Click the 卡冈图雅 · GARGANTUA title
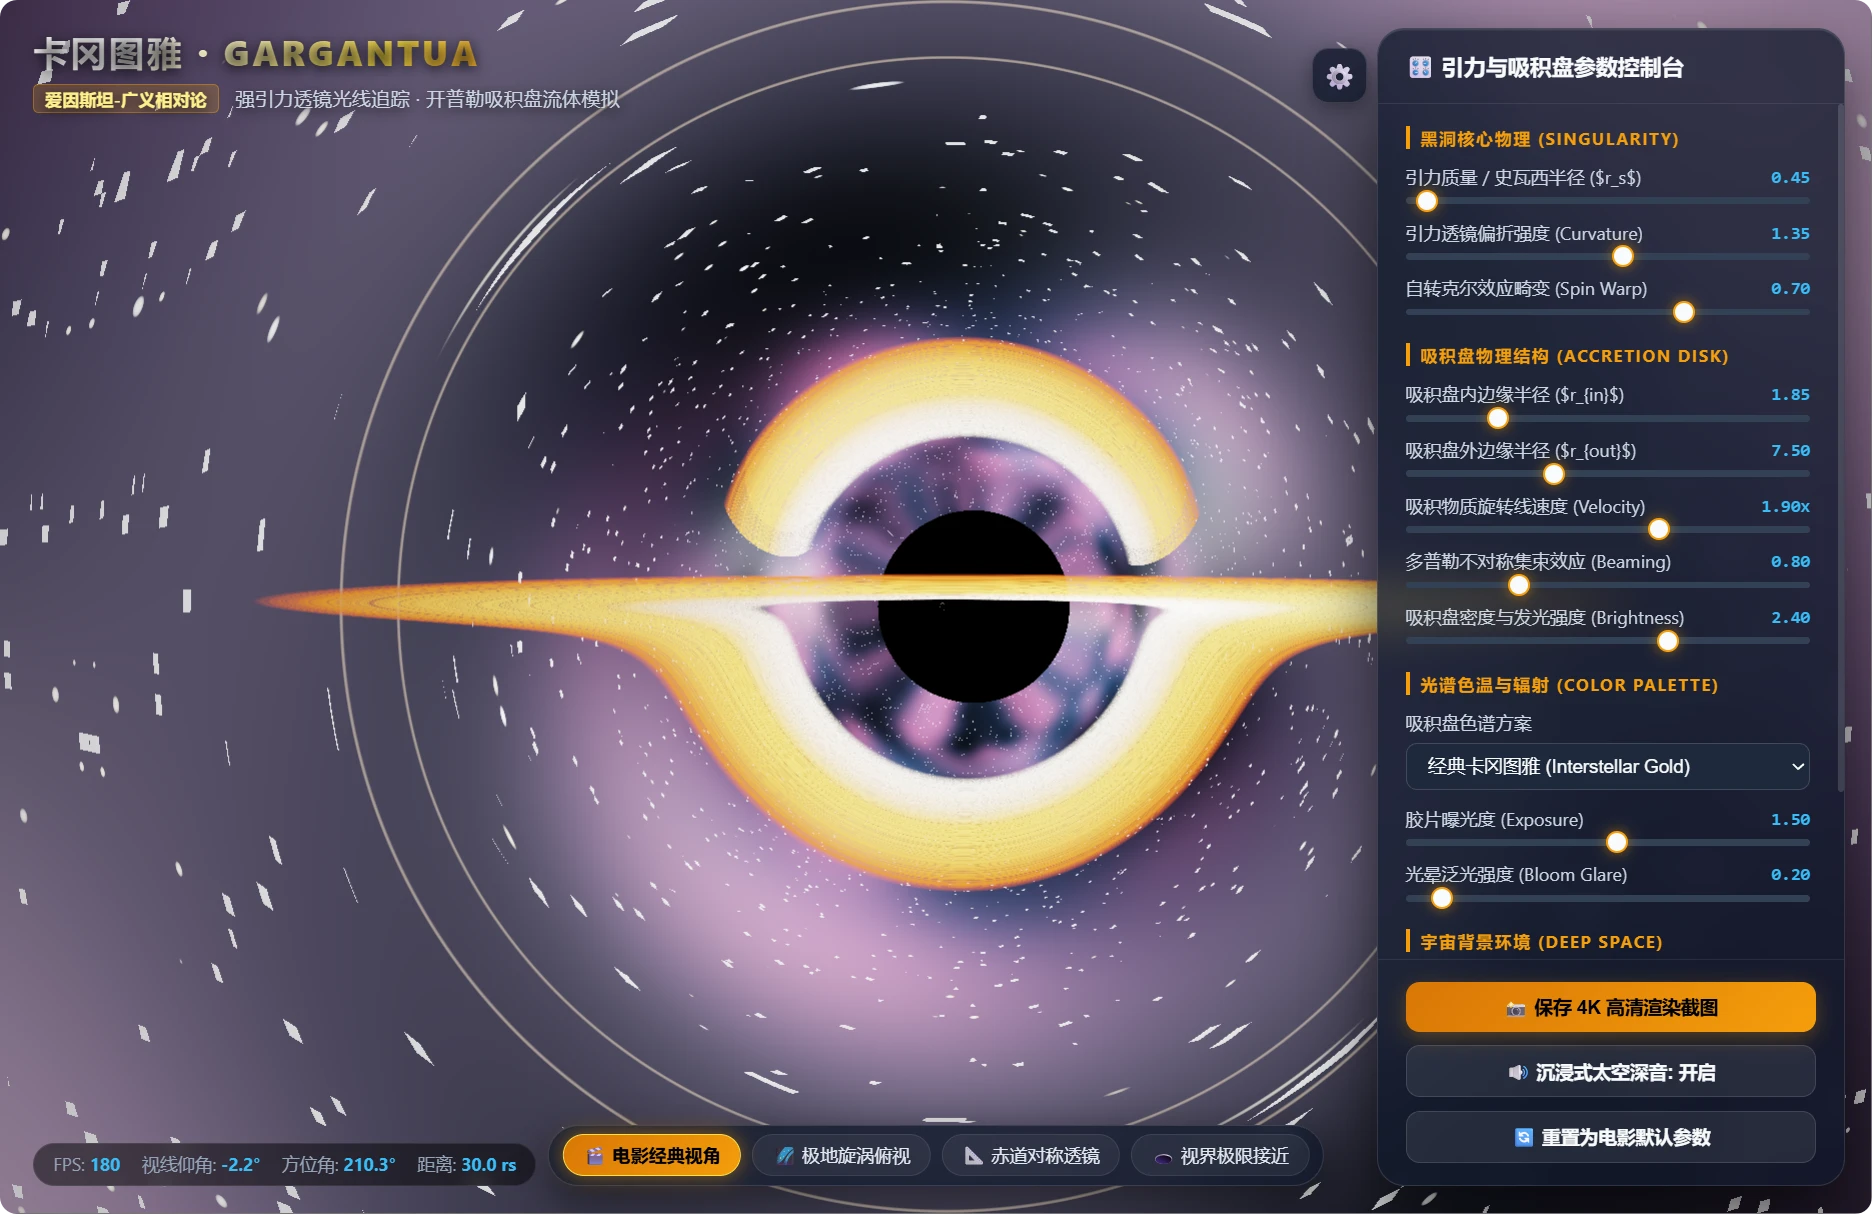This screenshot has height=1214, width=1872. click(x=256, y=54)
